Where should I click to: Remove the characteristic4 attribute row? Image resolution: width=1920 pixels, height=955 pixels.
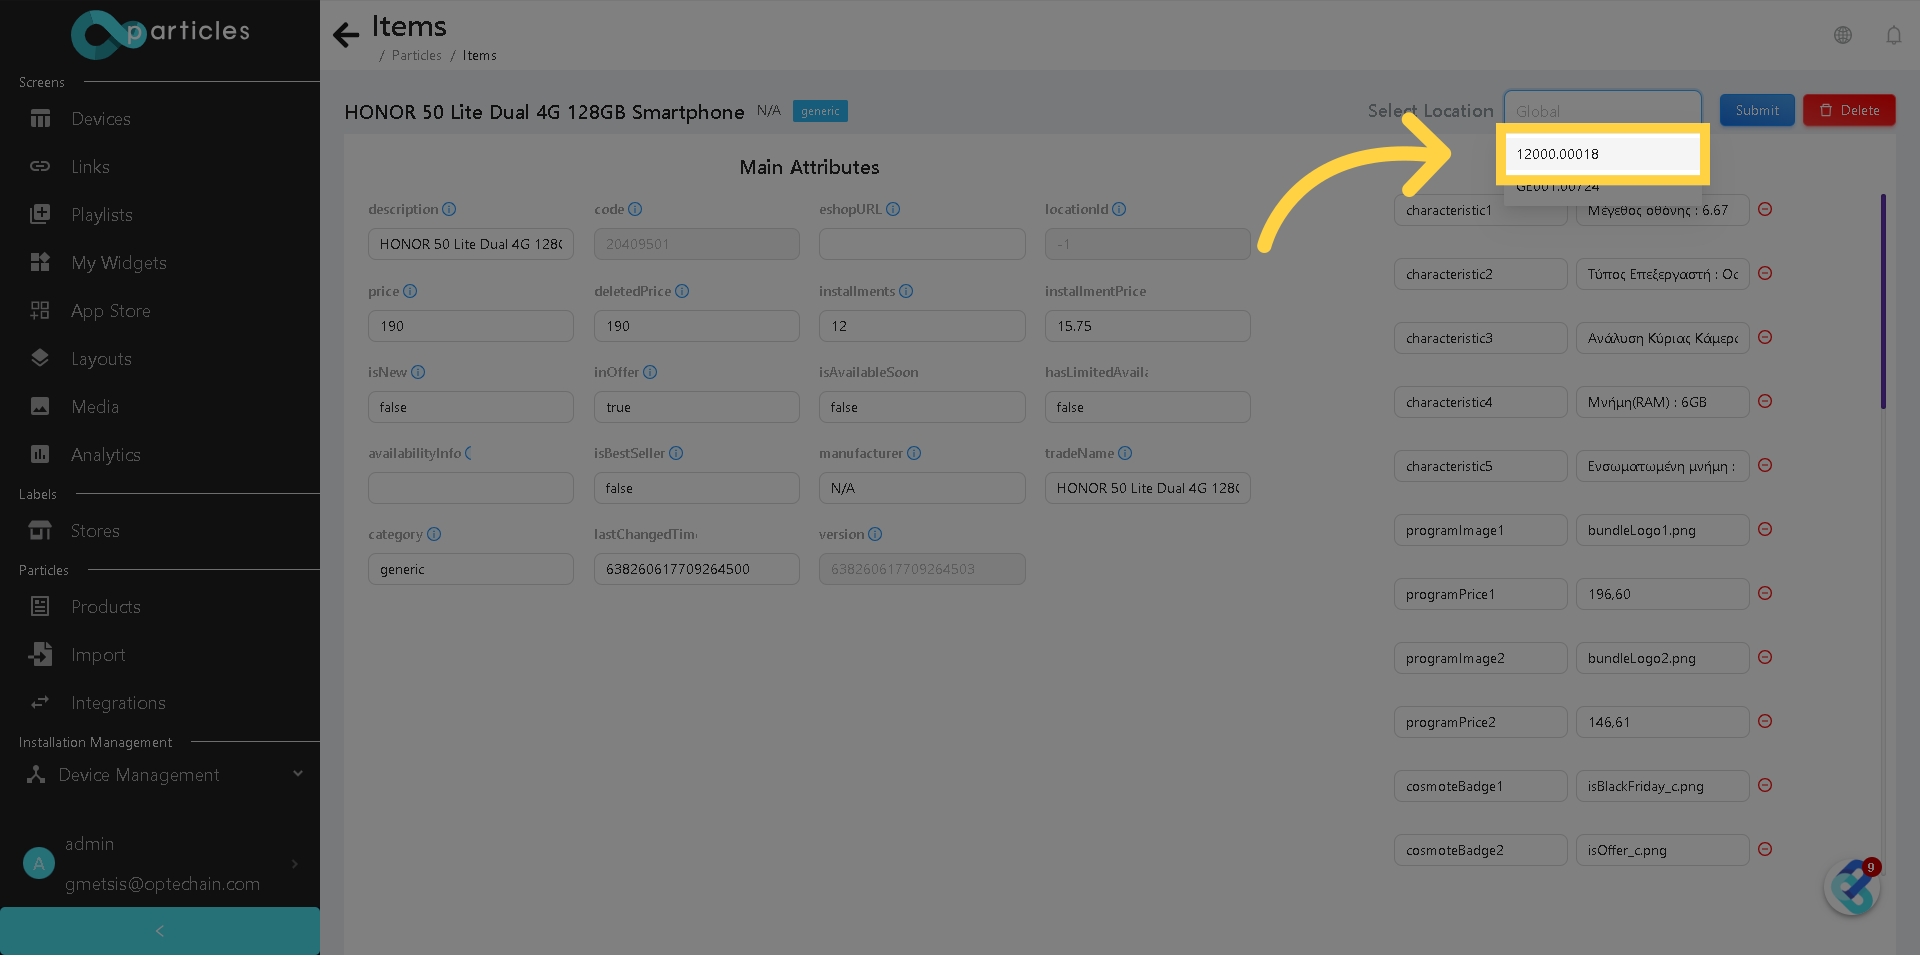click(x=1765, y=401)
